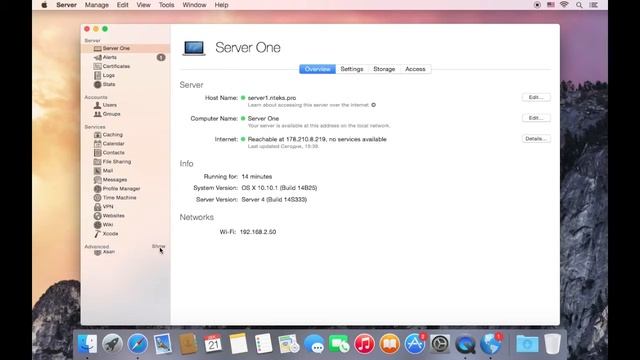Select Server One in the sidebar
Viewport: 640px width, 360px height.
(125, 48)
